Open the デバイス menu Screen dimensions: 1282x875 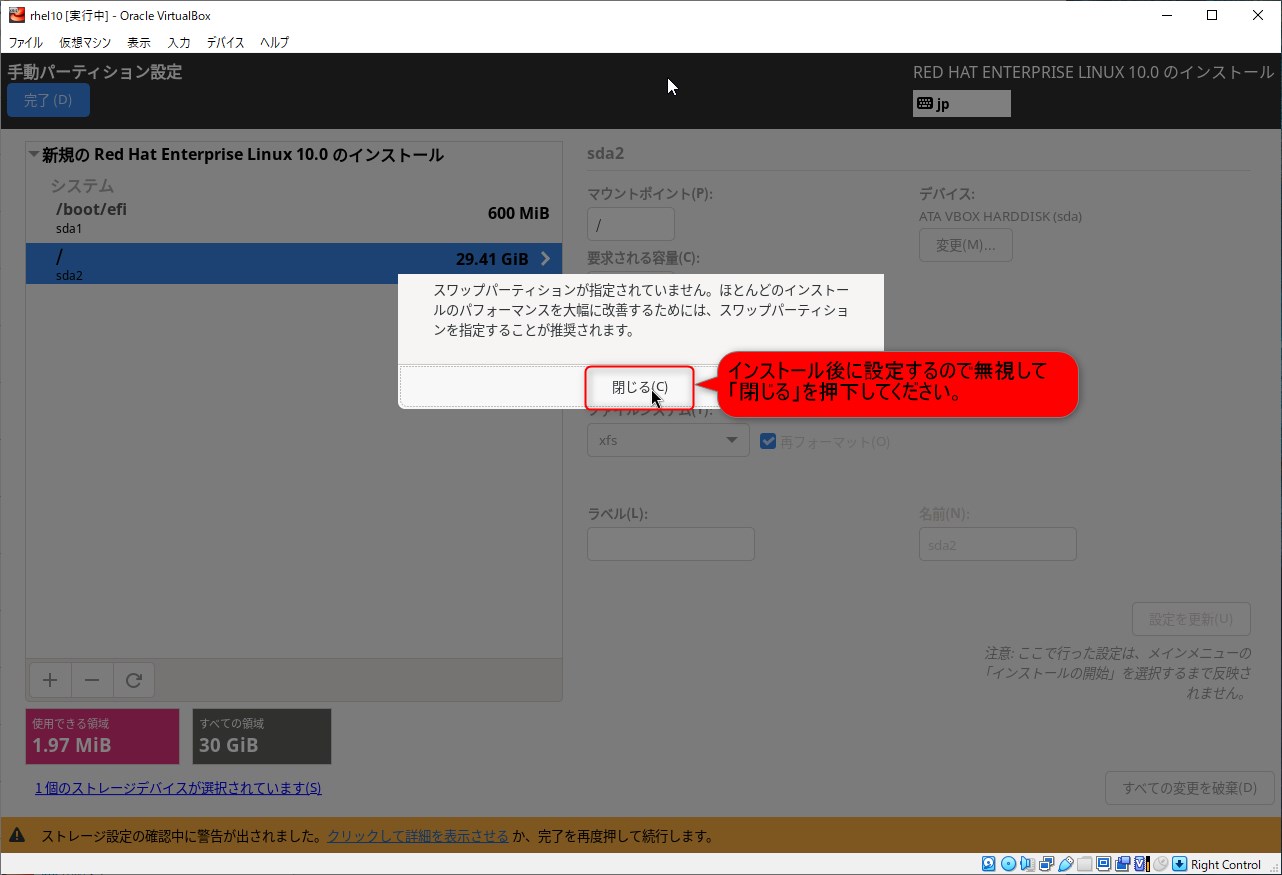coord(225,42)
